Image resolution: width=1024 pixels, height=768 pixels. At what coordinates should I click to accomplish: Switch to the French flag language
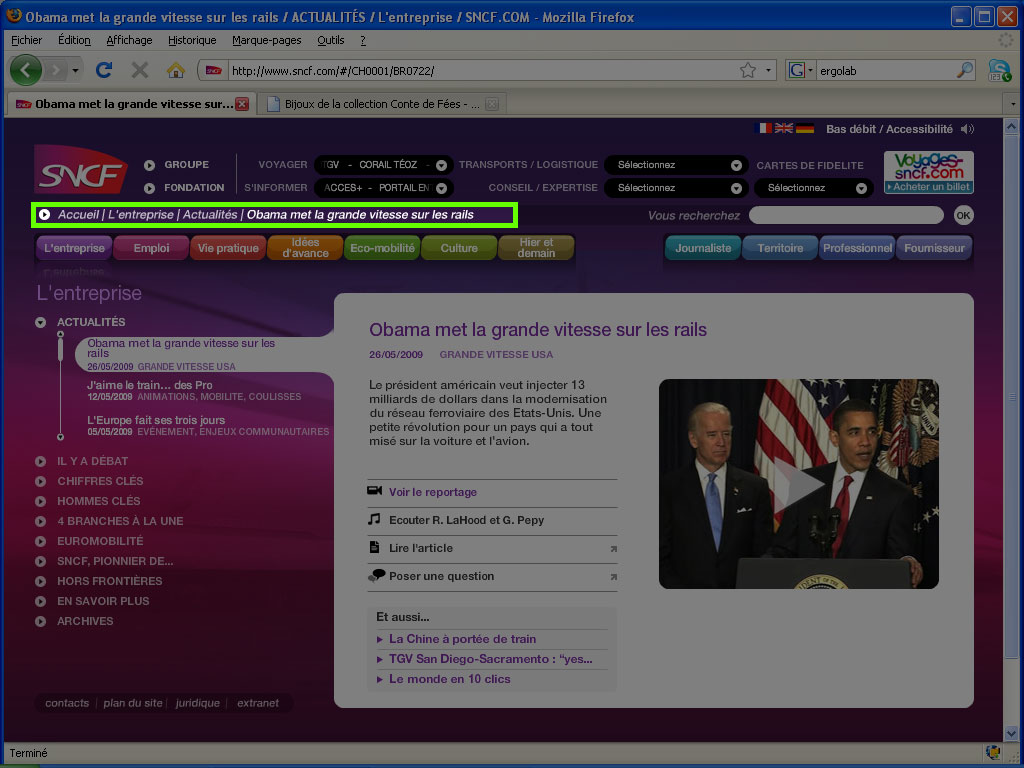[x=763, y=129]
